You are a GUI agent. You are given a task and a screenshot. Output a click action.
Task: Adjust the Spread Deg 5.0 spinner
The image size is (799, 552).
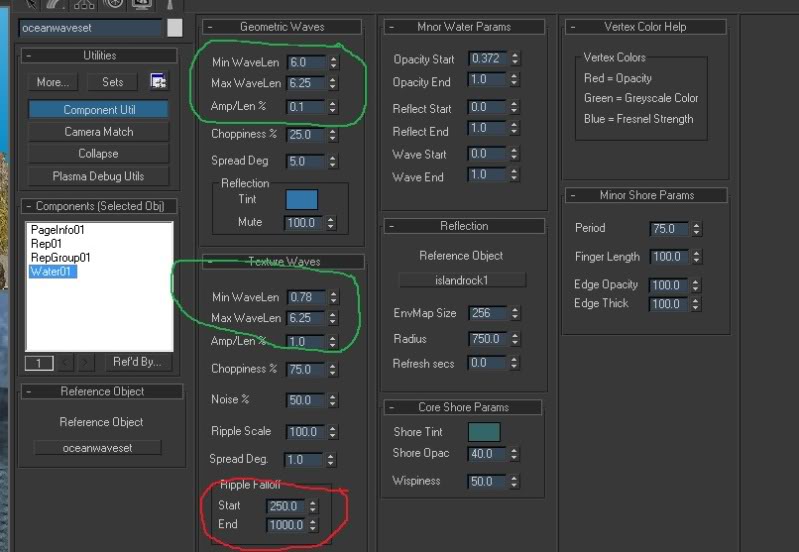(333, 162)
